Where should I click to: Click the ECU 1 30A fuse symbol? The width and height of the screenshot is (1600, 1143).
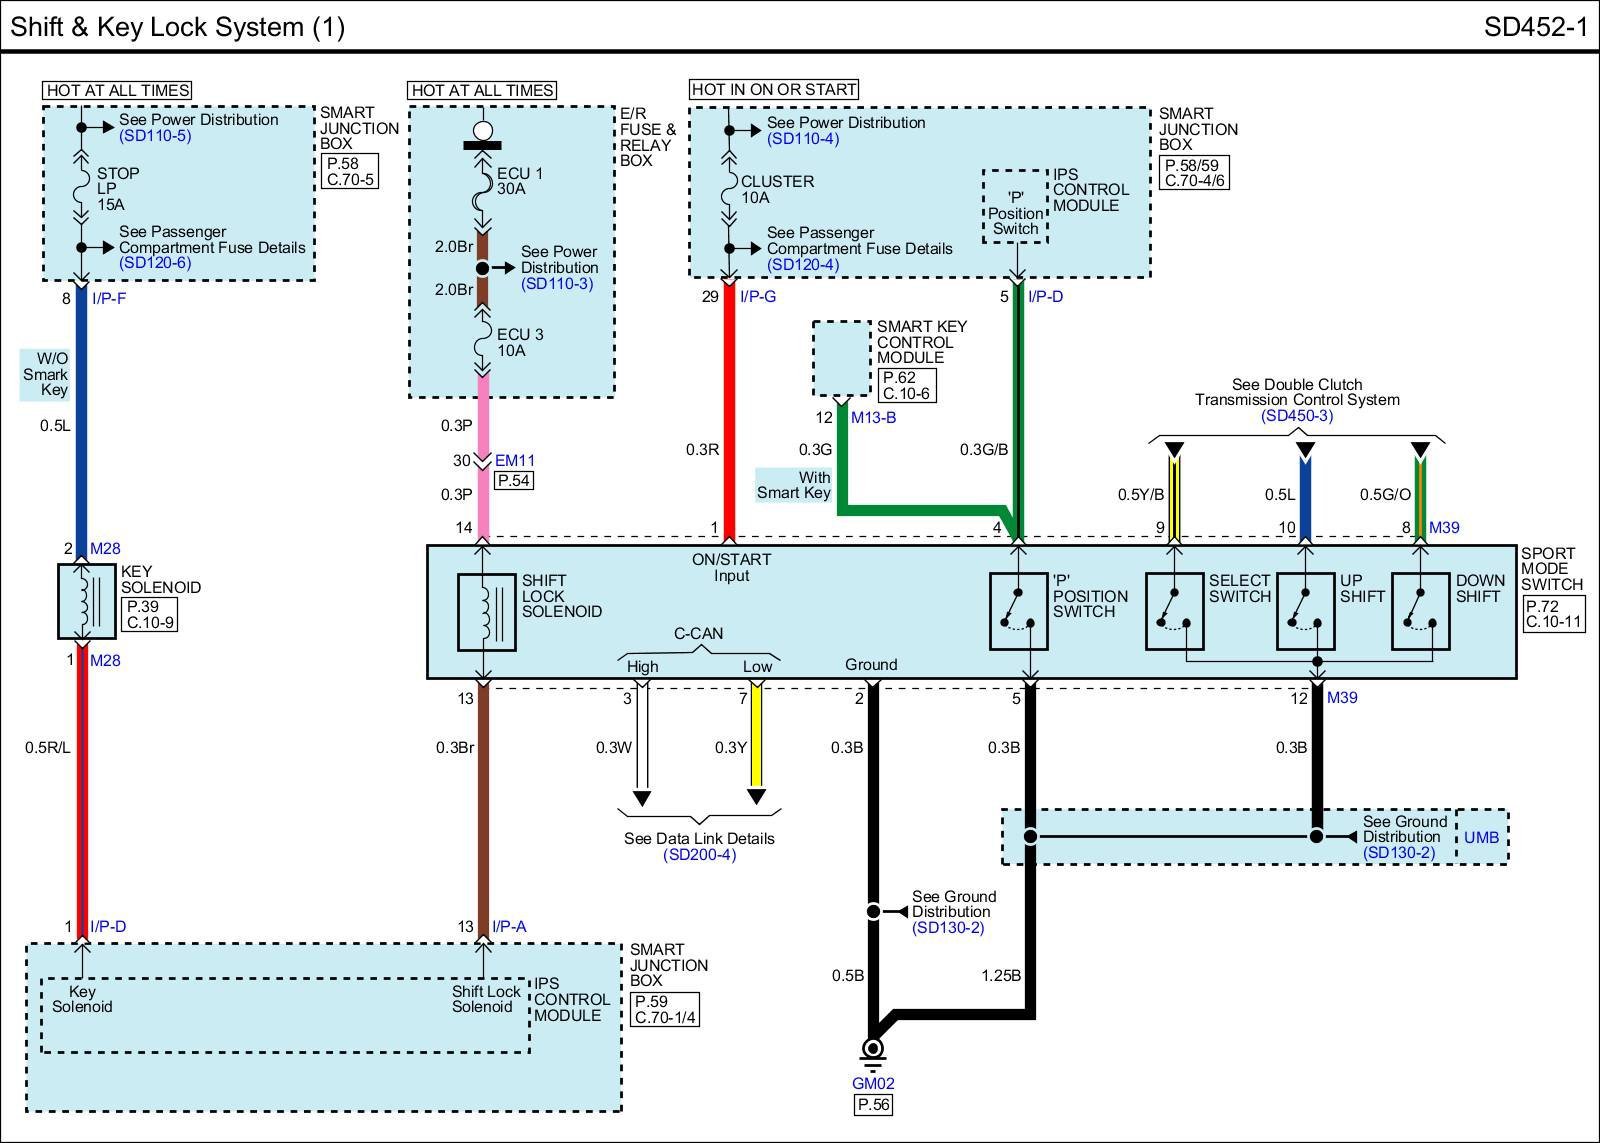(x=483, y=182)
